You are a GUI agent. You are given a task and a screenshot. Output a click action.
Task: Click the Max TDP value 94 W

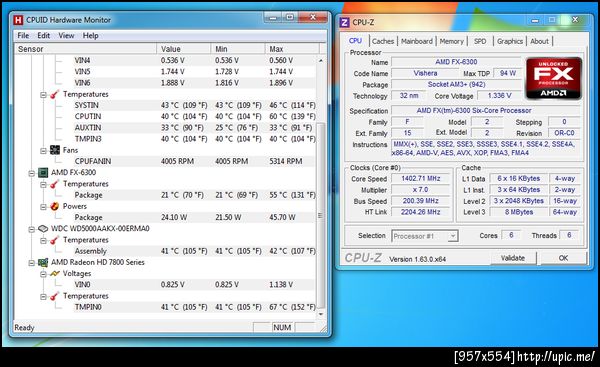pos(507,73)
